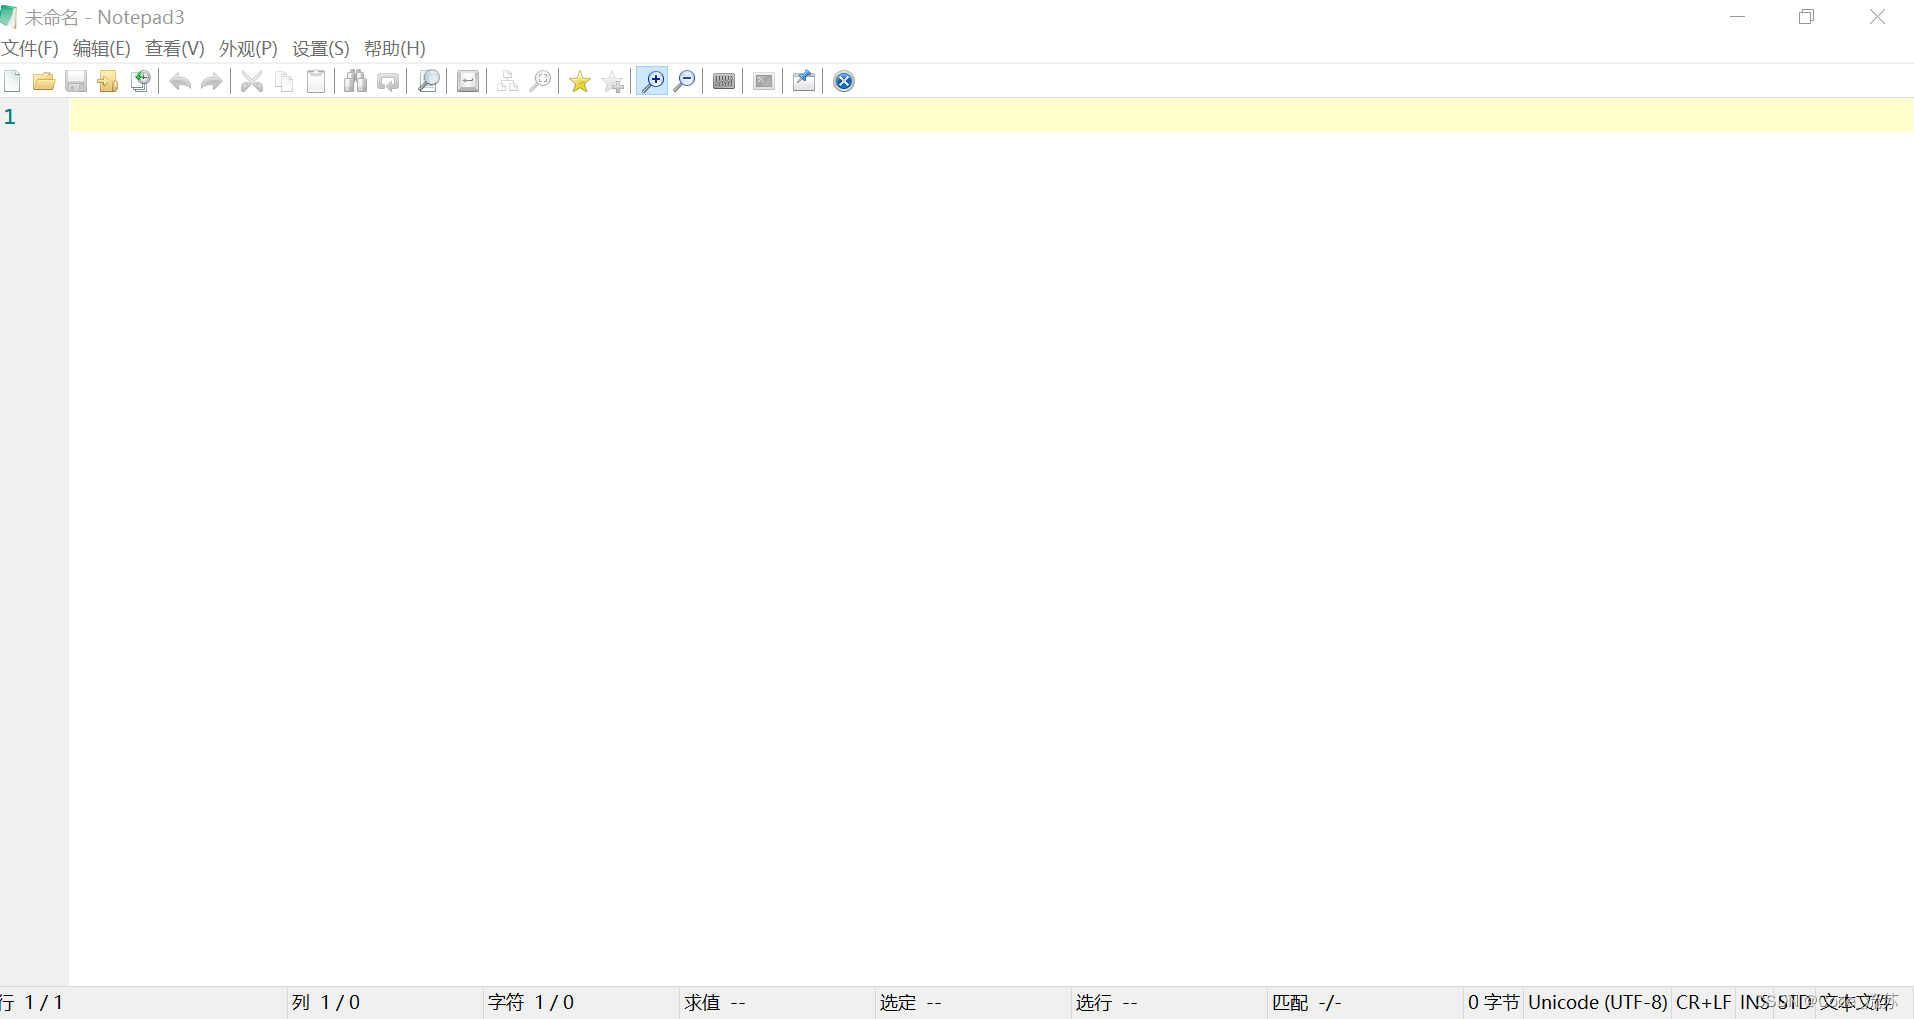Toggle STD mode in status bar

[1795, 1002]
